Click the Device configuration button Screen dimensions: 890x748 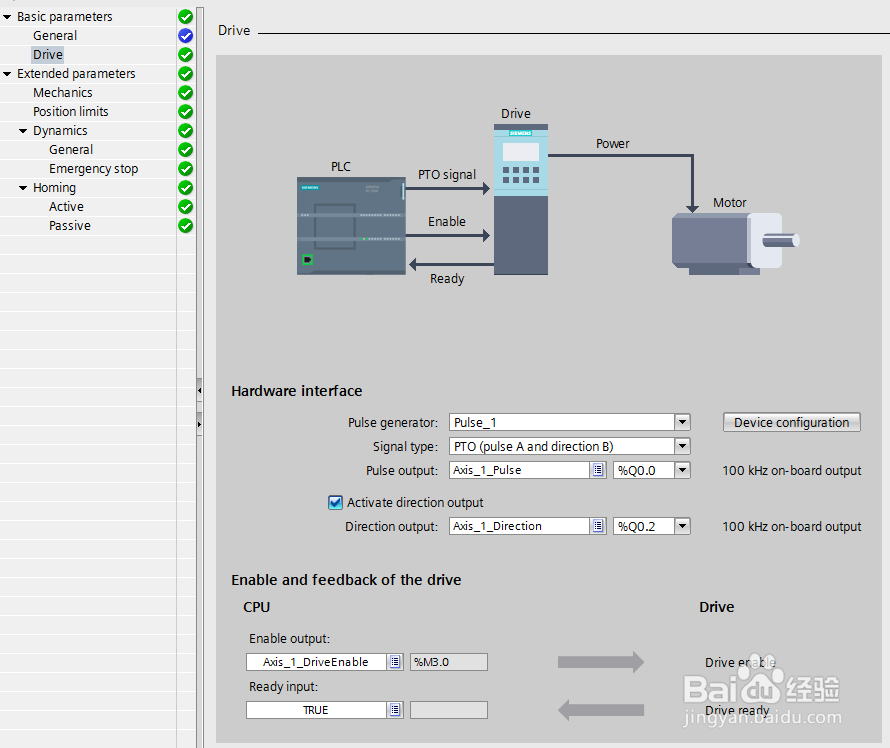[x=792, y=422]
